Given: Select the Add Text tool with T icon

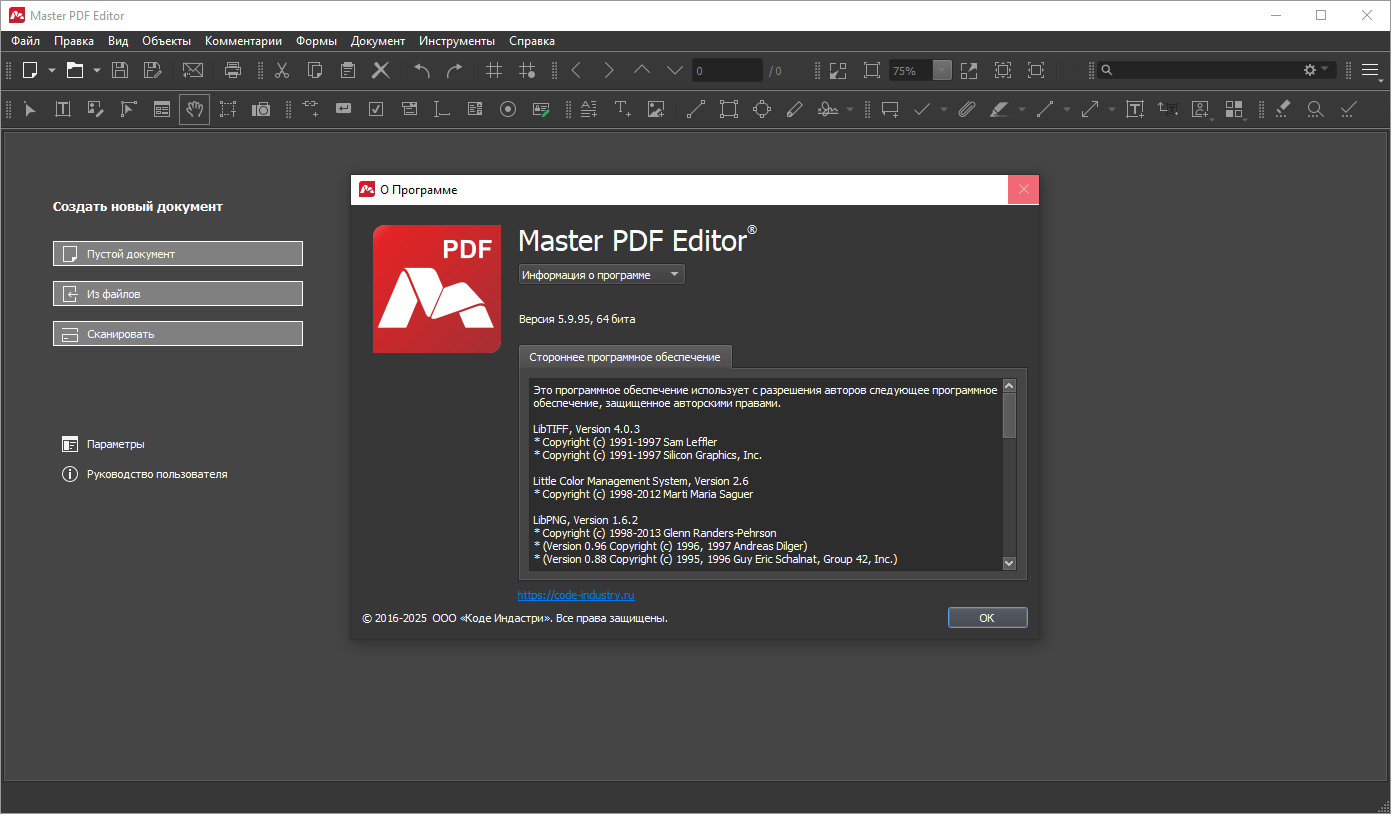Looking at the screenshot, I should 623,109.
